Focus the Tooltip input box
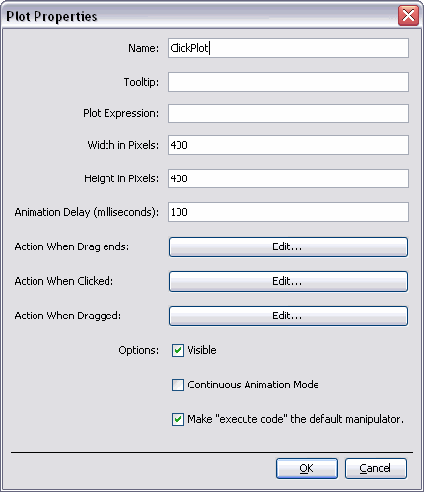Image resolution: width=424 pixels, height=492 pixels. pyautogui.click(x=288, y=82)
